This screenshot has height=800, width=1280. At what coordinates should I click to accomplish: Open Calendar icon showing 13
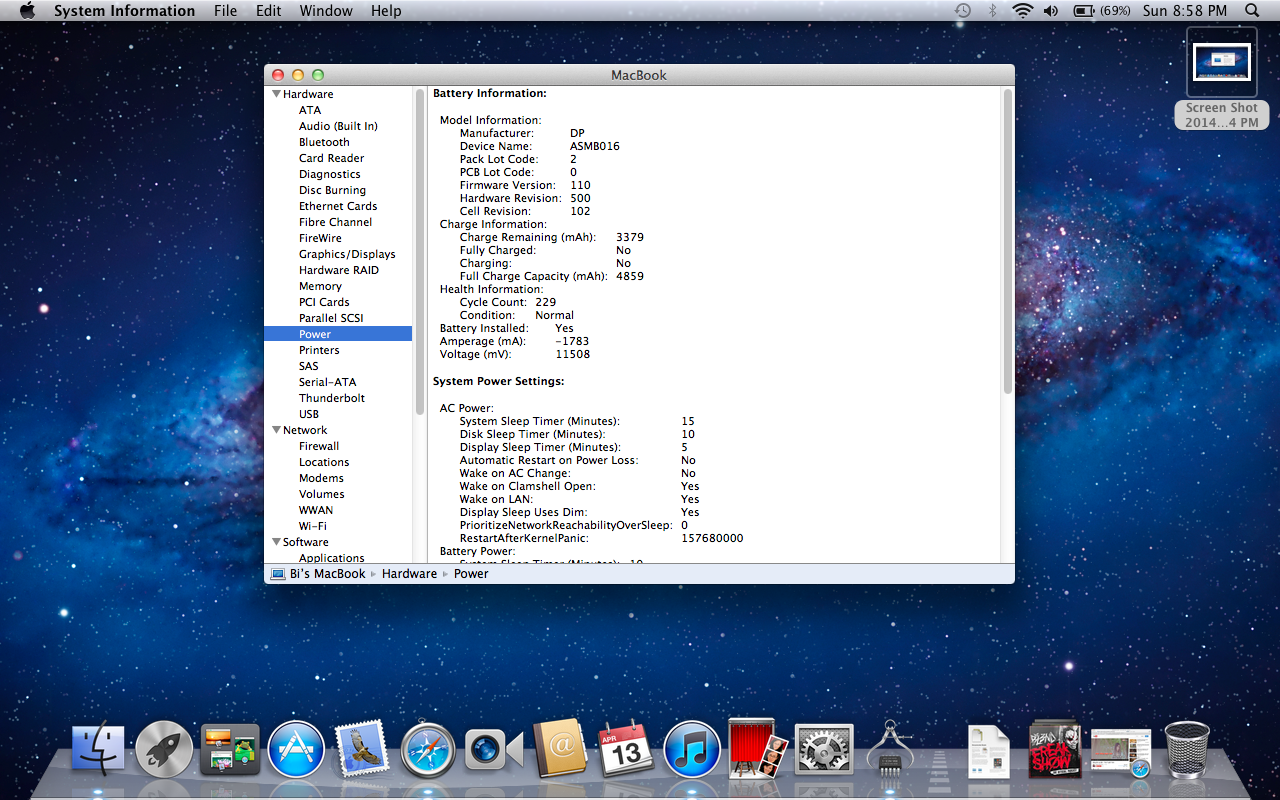(x=626, y=750)
